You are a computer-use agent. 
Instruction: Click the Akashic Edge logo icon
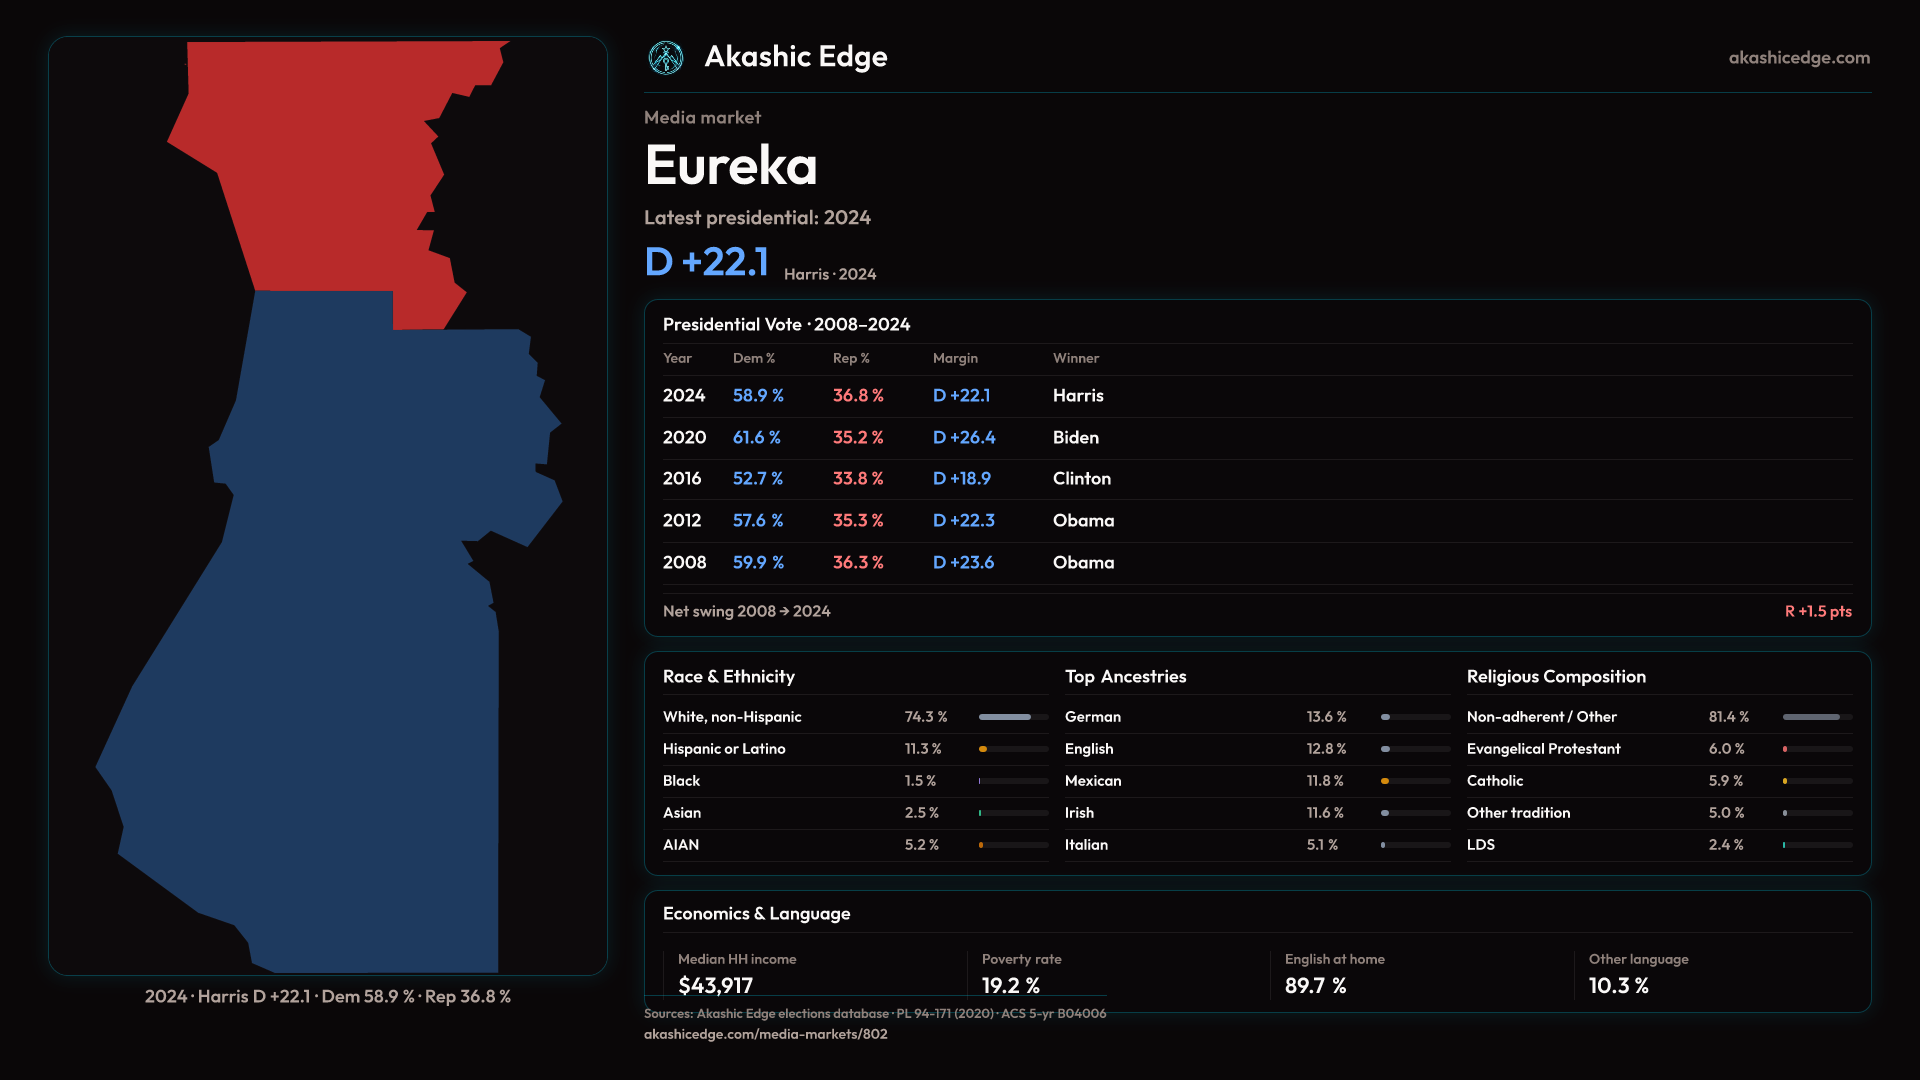pos(666,58)
